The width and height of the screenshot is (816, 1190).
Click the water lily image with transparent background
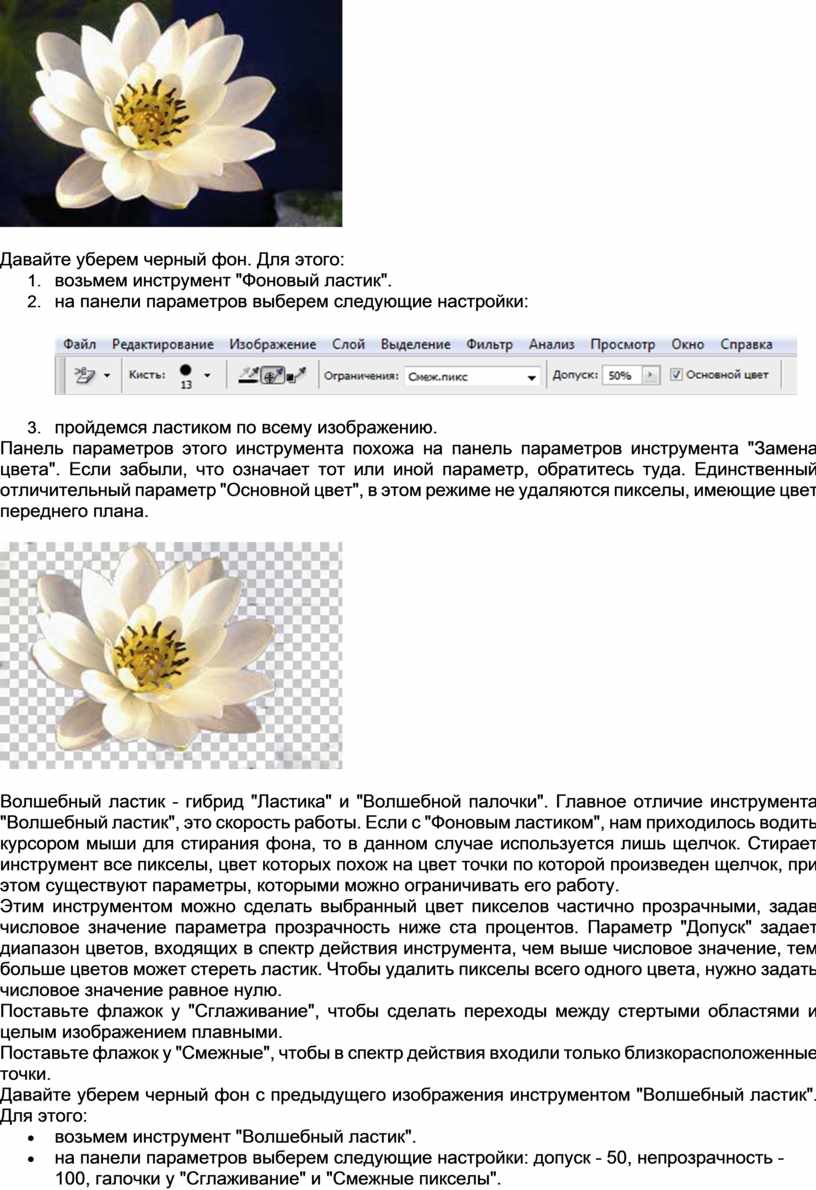[x=171, y=655]
